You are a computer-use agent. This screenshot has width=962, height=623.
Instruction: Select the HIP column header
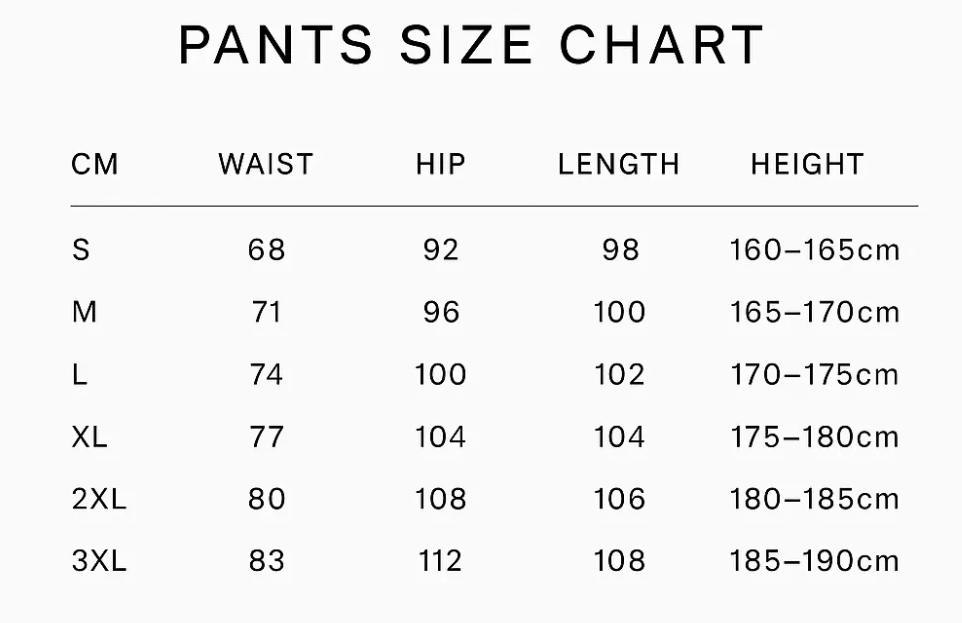[x=441, y=164]
